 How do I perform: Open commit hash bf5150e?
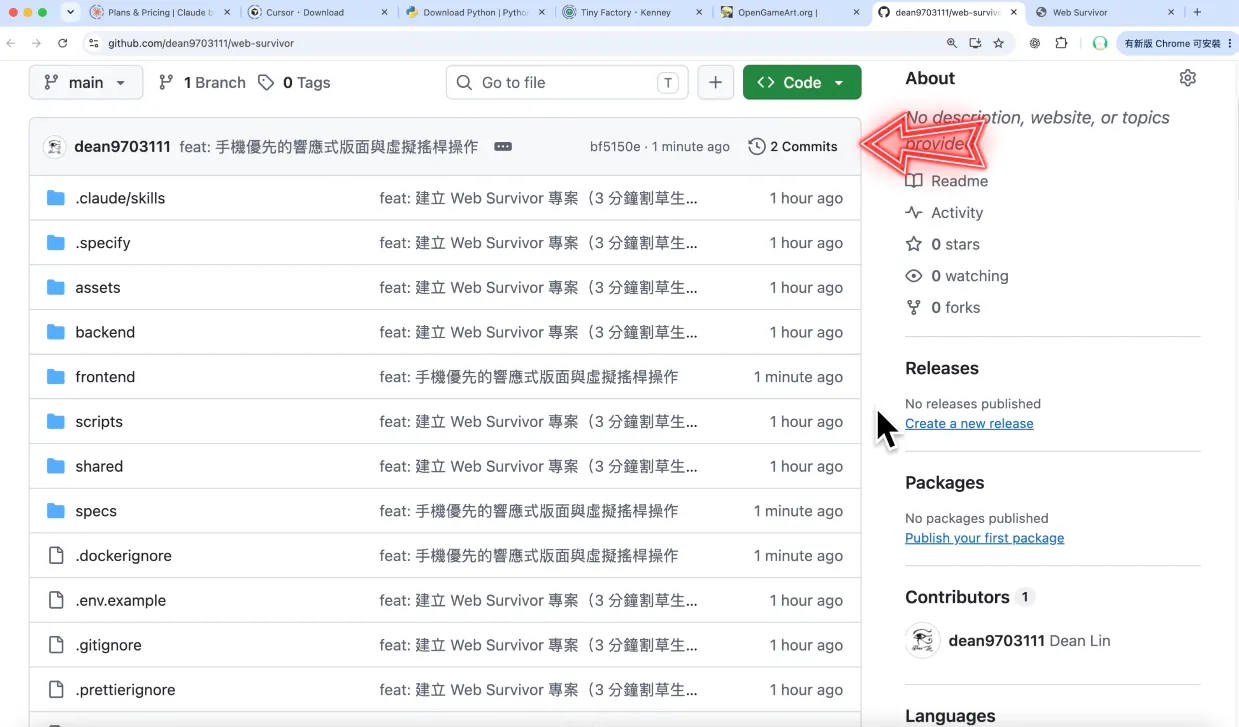[x=615, y=147]
